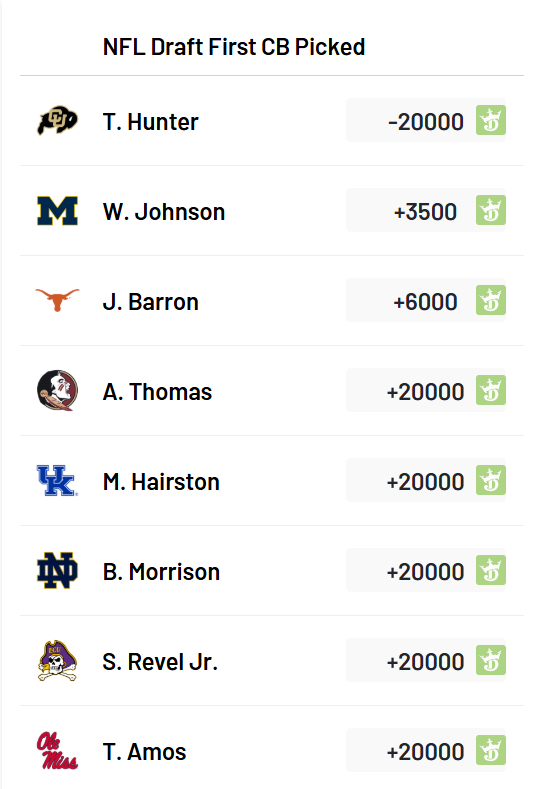Choose B. Morrison +20000 odds
Image resolution: width=537 pixels, height=789 pixels.
tap(426, 571)
